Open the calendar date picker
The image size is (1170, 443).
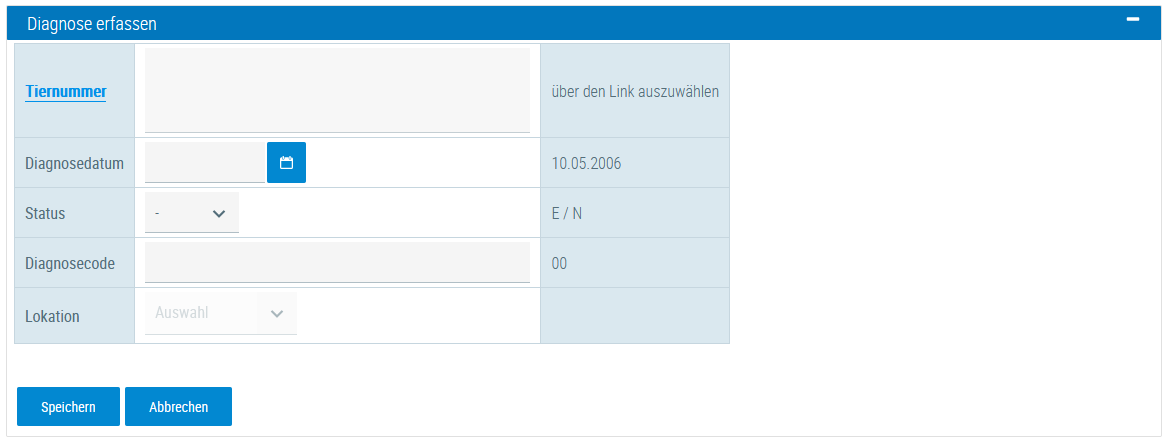click(x=286, y=163)
